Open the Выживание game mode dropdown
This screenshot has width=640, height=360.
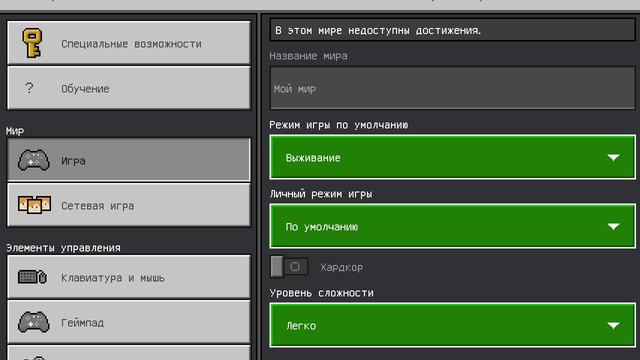(452, 158)
